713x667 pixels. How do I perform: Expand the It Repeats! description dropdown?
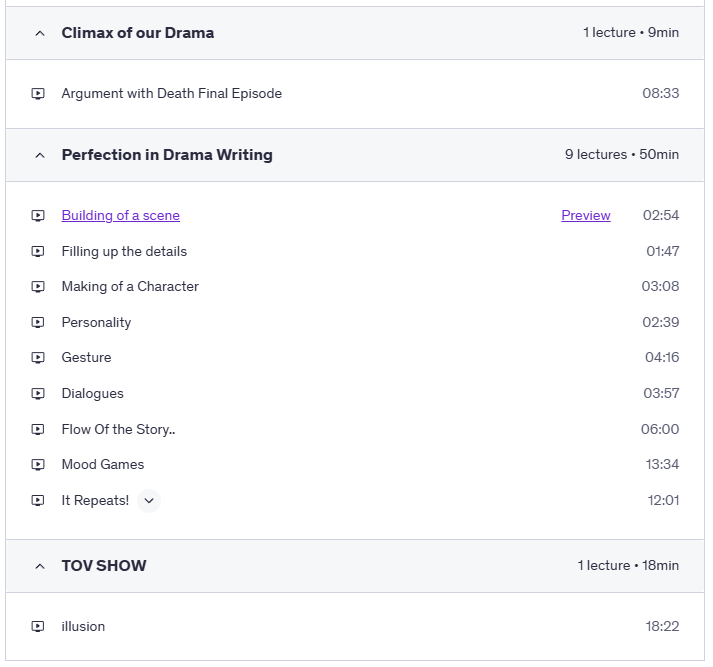click(149, 501)
